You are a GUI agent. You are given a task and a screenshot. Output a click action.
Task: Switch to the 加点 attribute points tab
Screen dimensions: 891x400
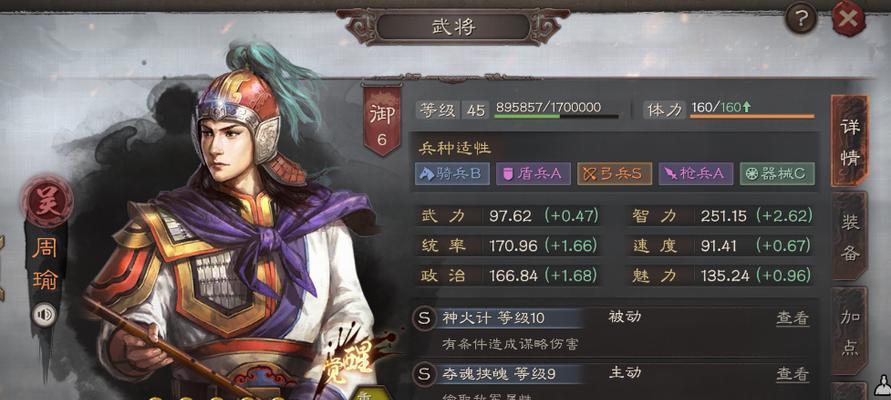850,331
